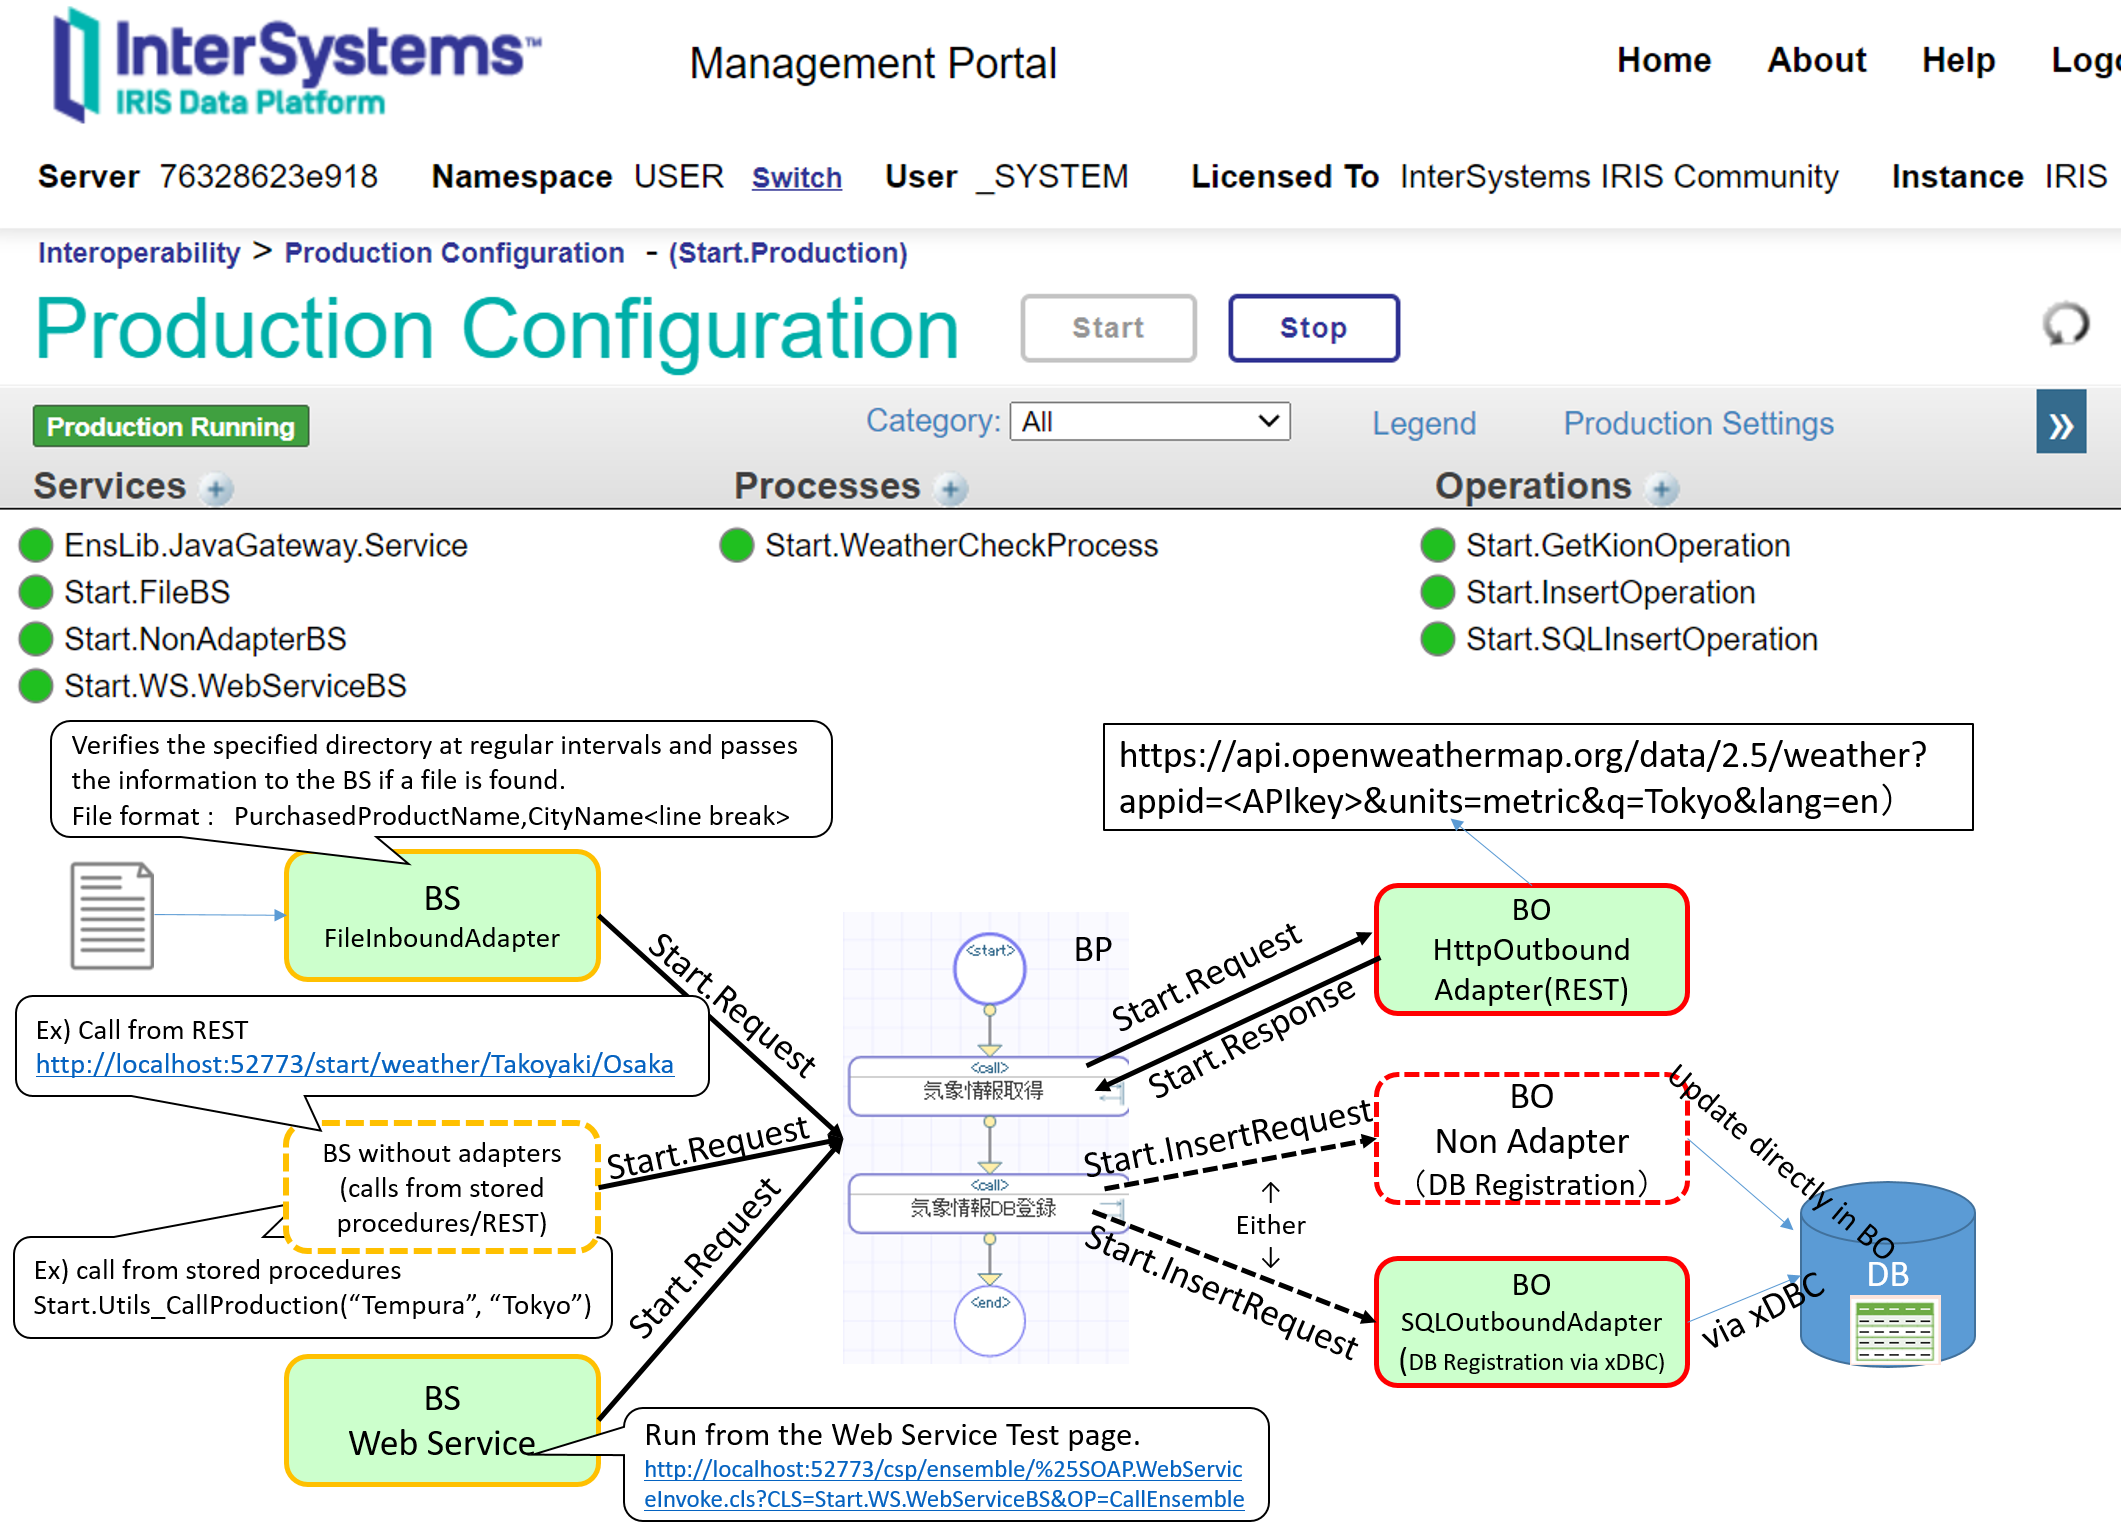The image size is (2121, 1530).
Task: Click the BP start node circle
Action: [990, 968]
